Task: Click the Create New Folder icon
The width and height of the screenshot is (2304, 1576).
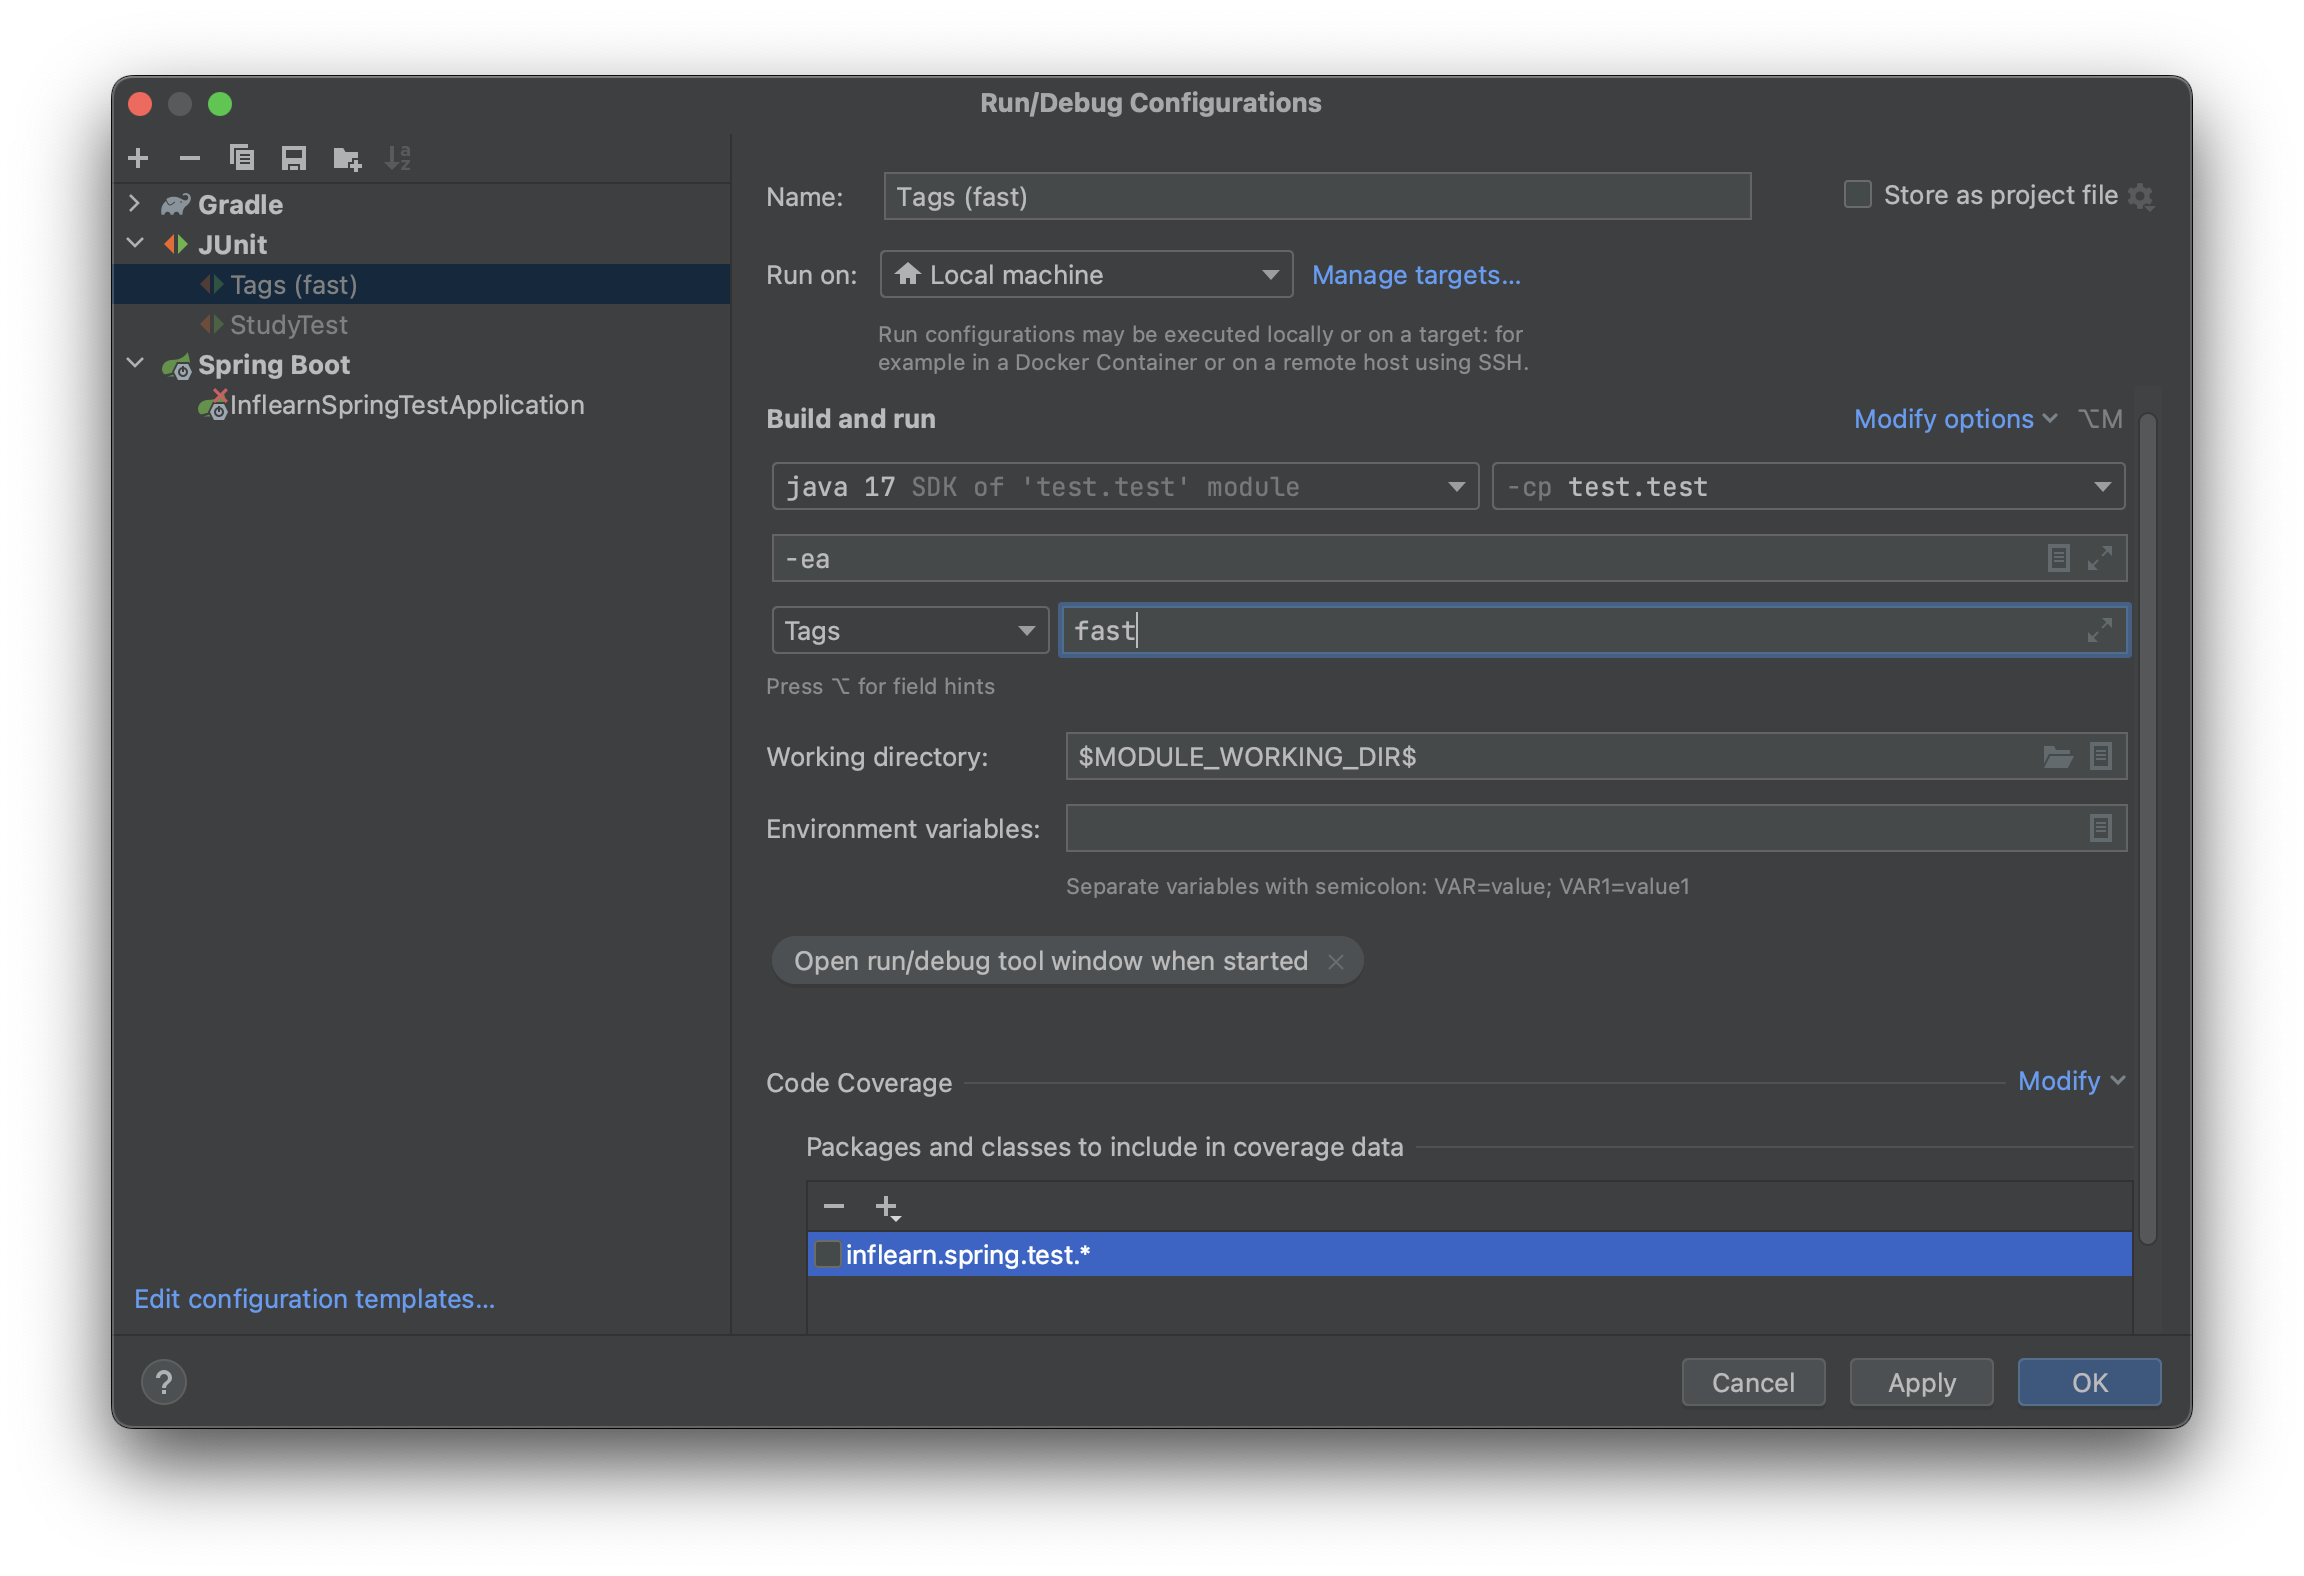Action: 346,158
